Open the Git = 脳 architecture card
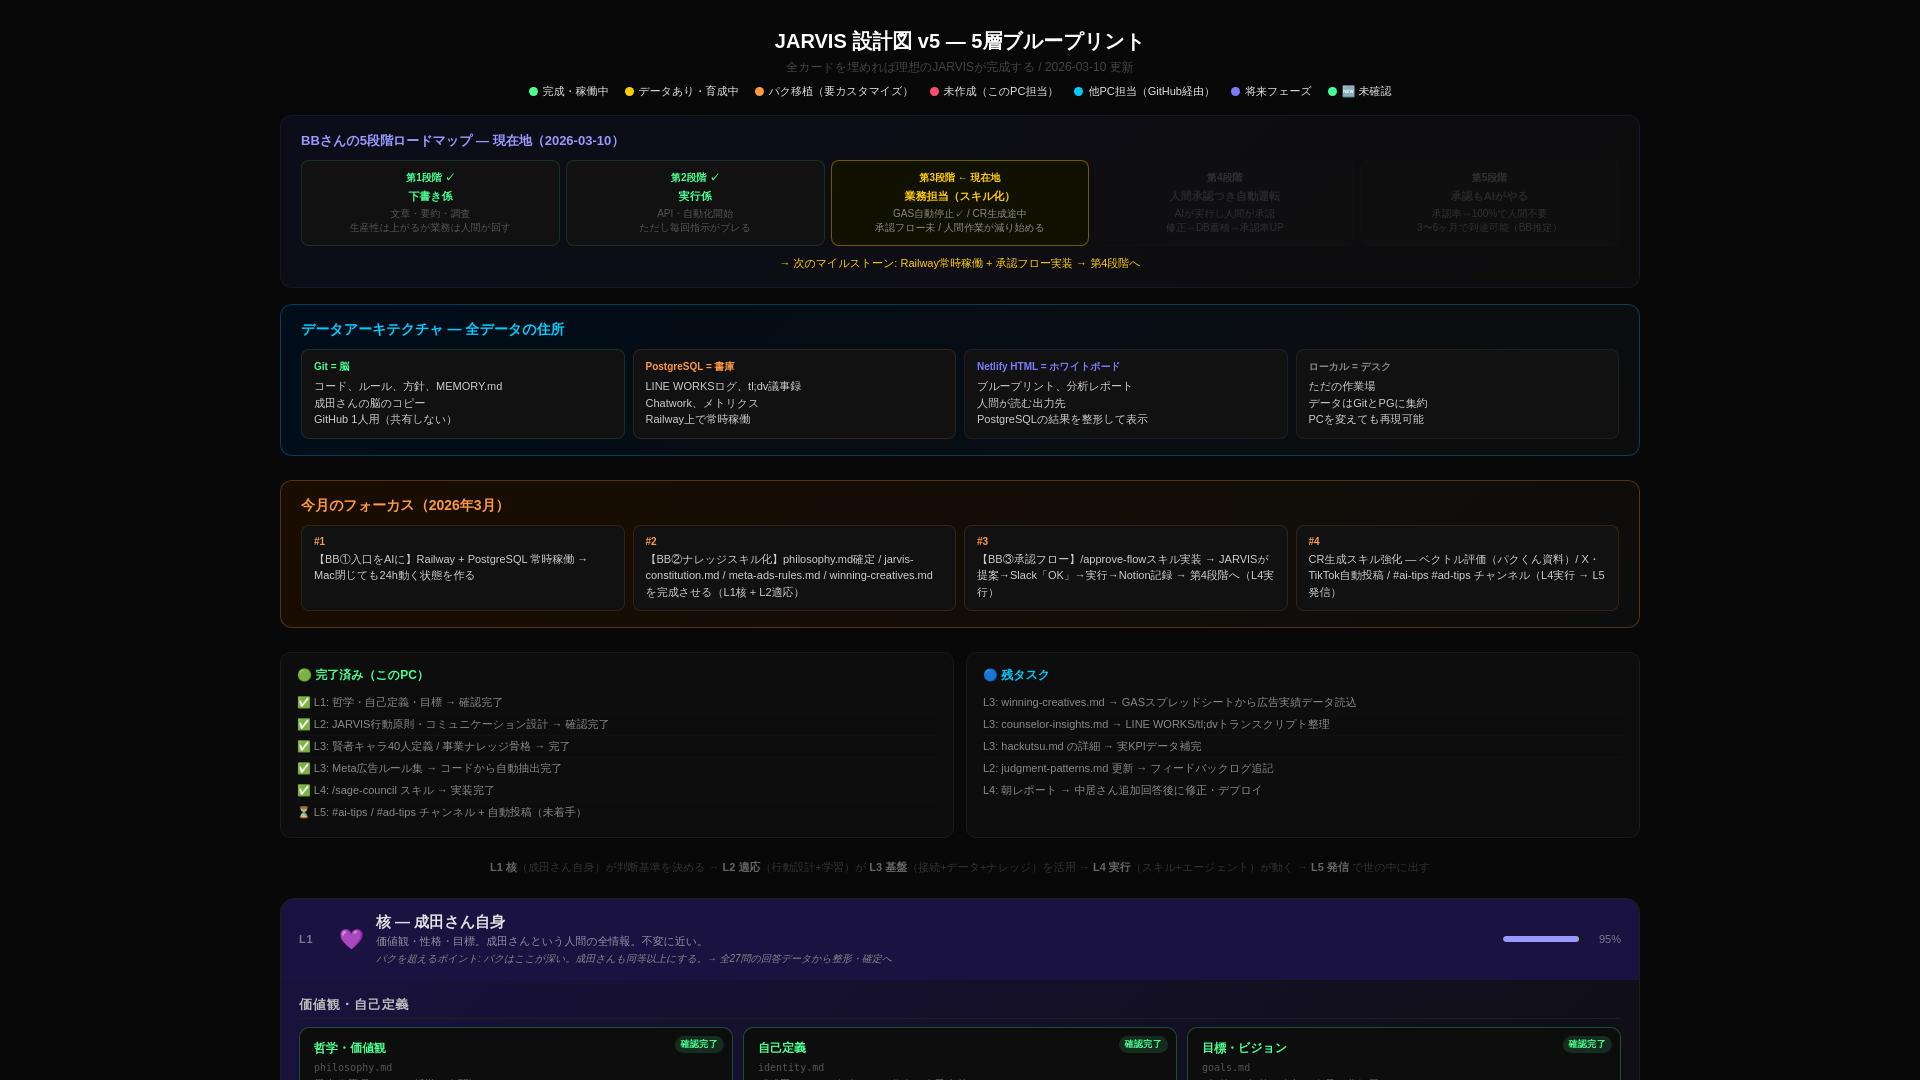The height and width of the screenshot is (1080, 1920). (463, 394)
